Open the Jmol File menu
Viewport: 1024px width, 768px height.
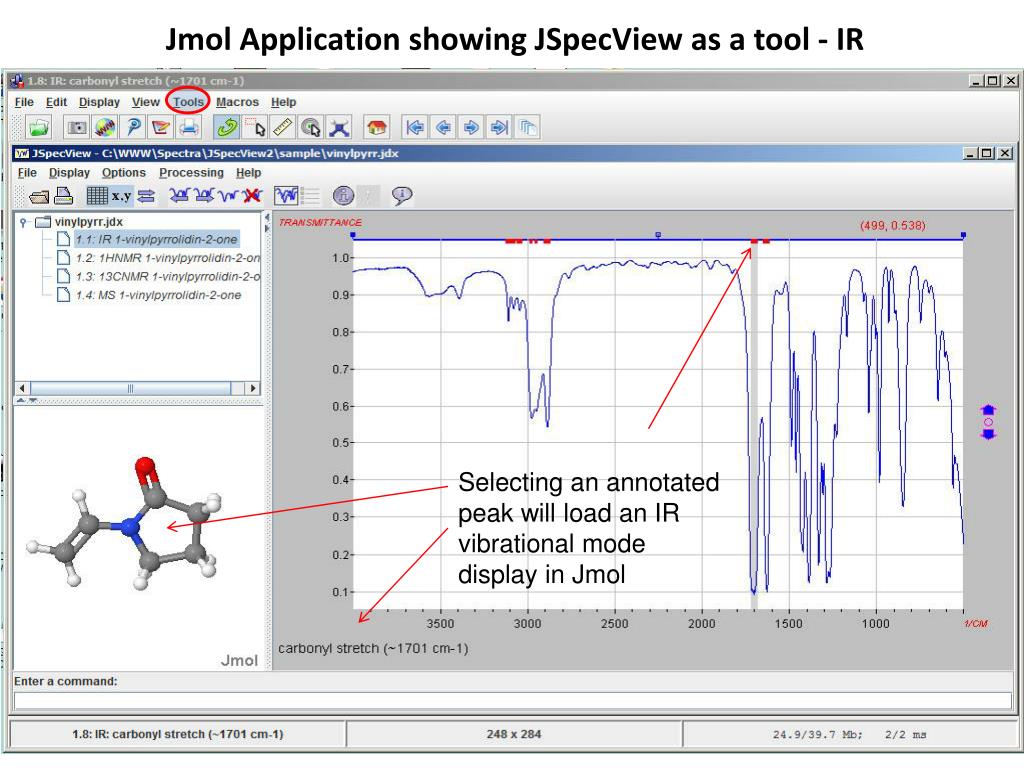(x=24, y=102)
